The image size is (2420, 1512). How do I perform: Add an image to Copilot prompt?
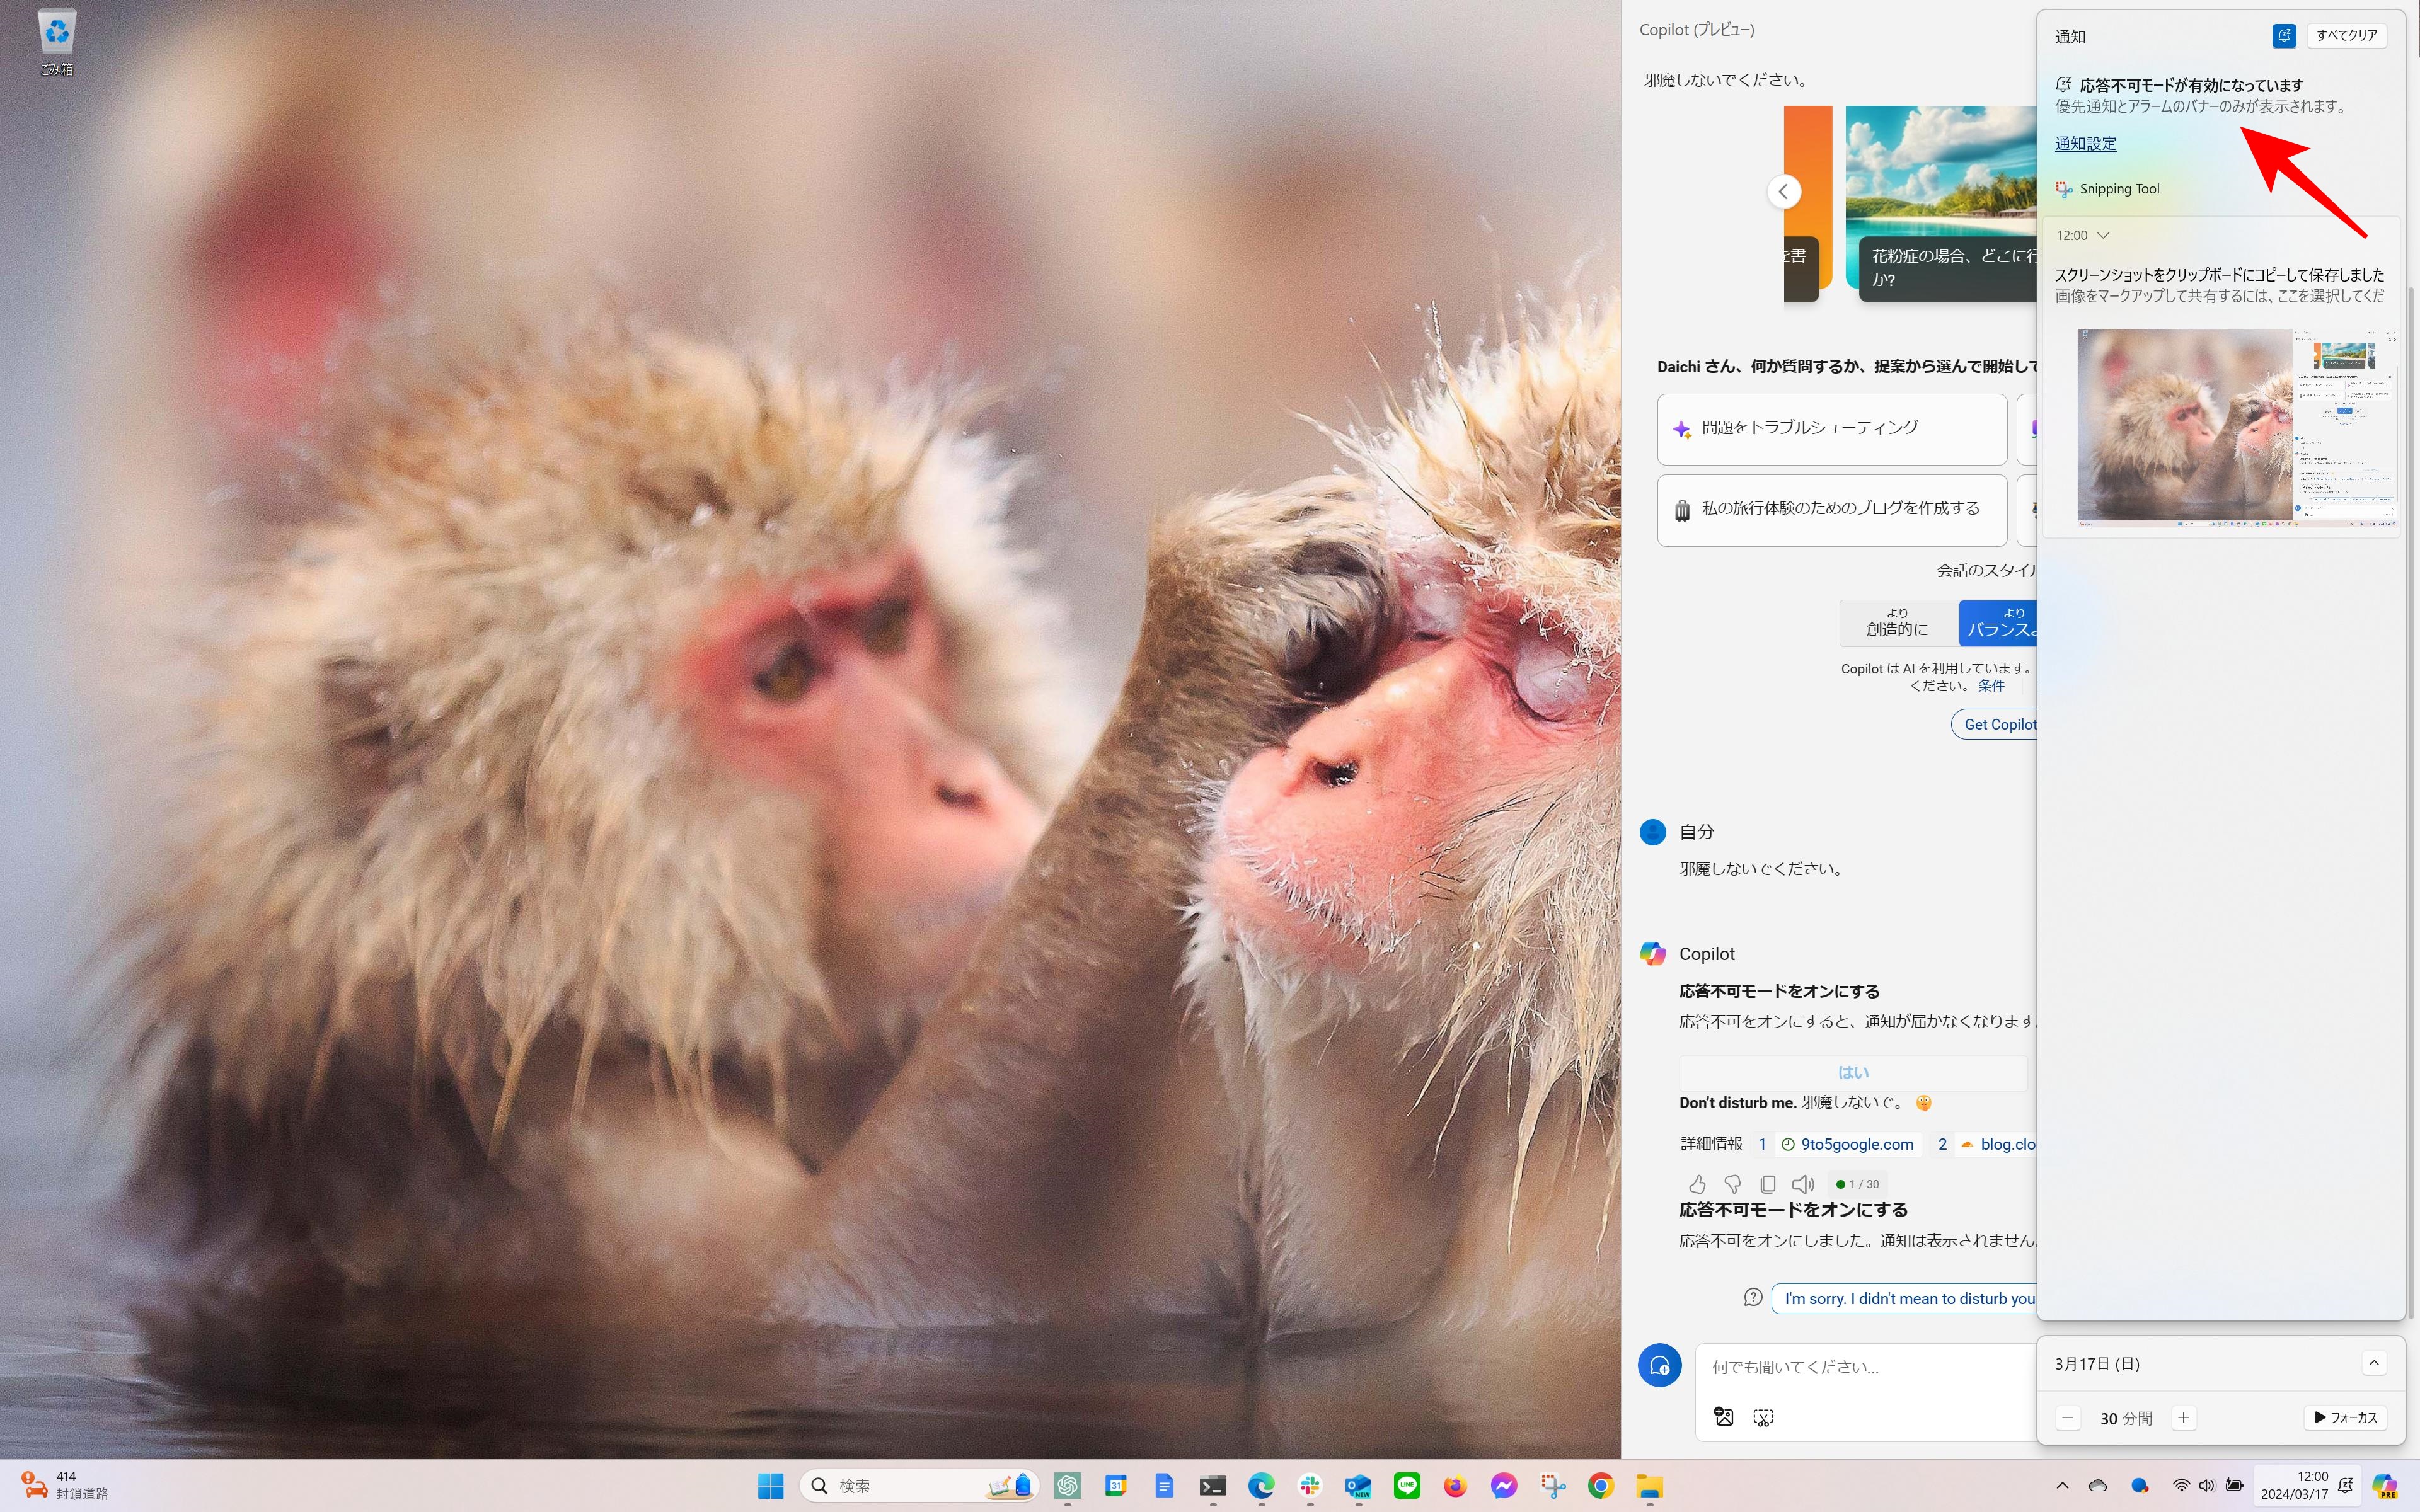pyautogui.click(x=1724, y=1417)
